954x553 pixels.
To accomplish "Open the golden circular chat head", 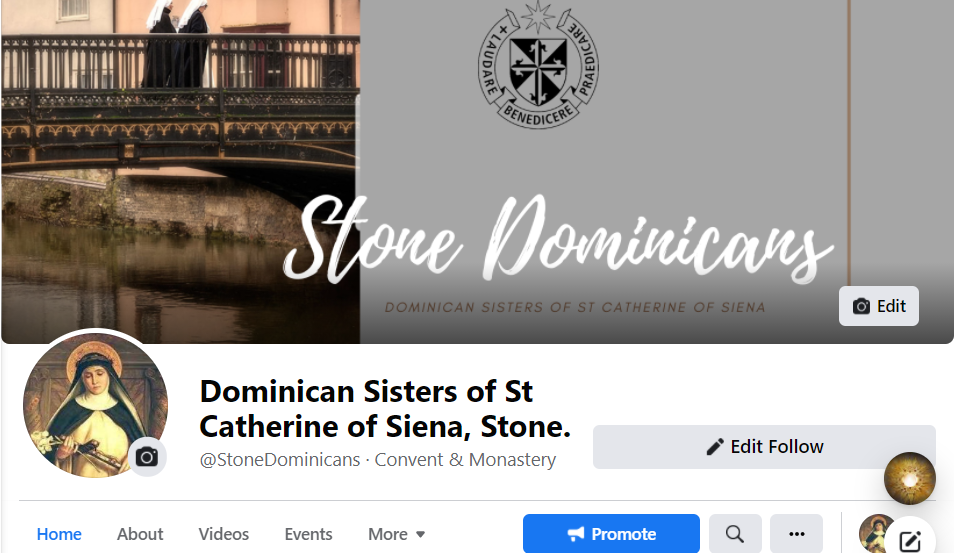I will click(x=909, y=478).
